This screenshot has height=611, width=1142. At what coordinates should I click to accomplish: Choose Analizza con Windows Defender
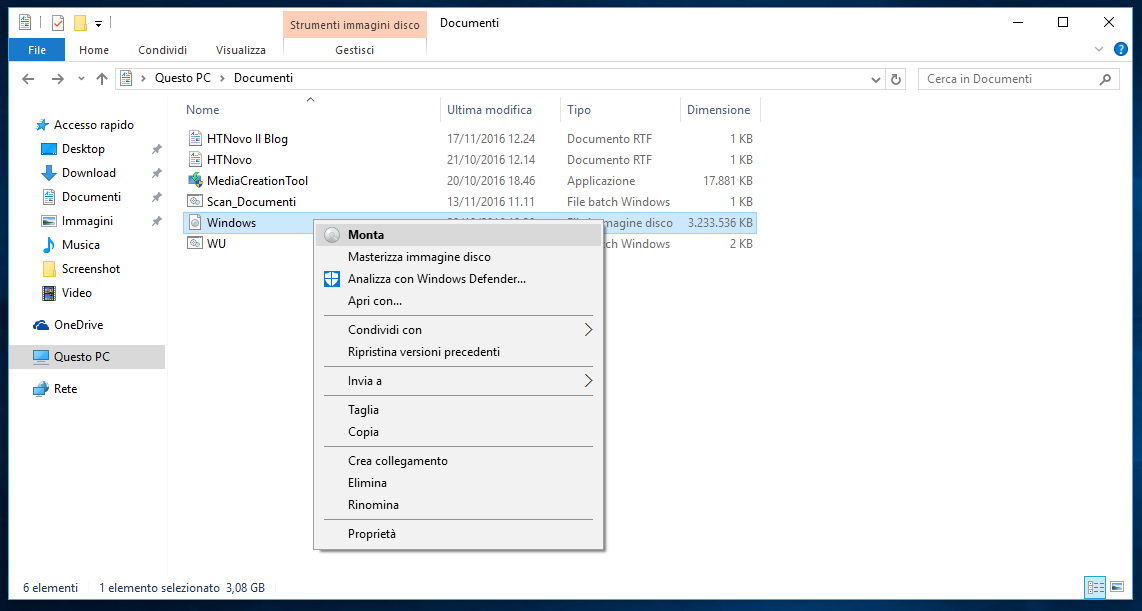[458, 279]
